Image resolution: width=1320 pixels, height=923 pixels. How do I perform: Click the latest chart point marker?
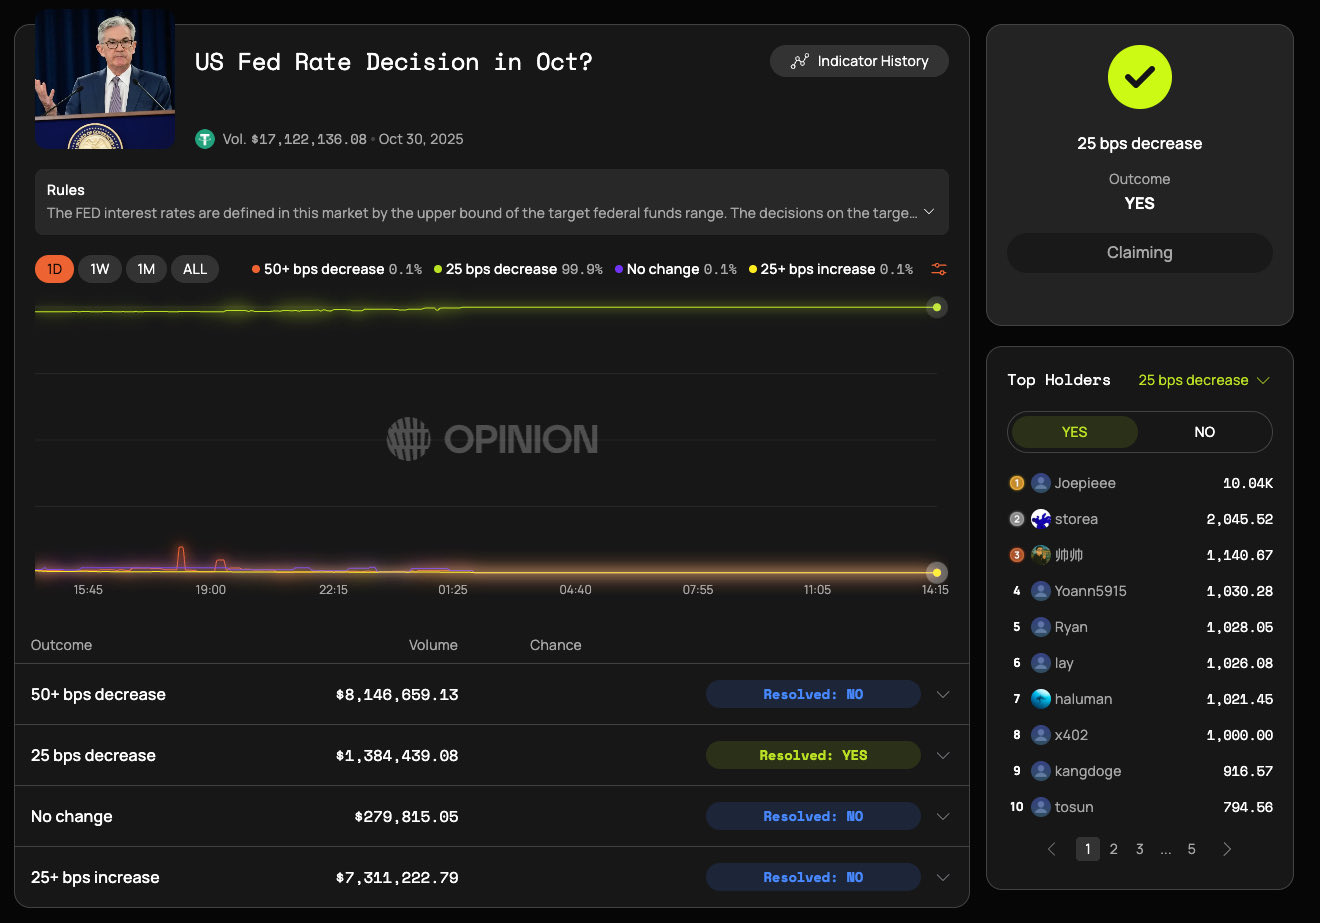click(936, 307)
